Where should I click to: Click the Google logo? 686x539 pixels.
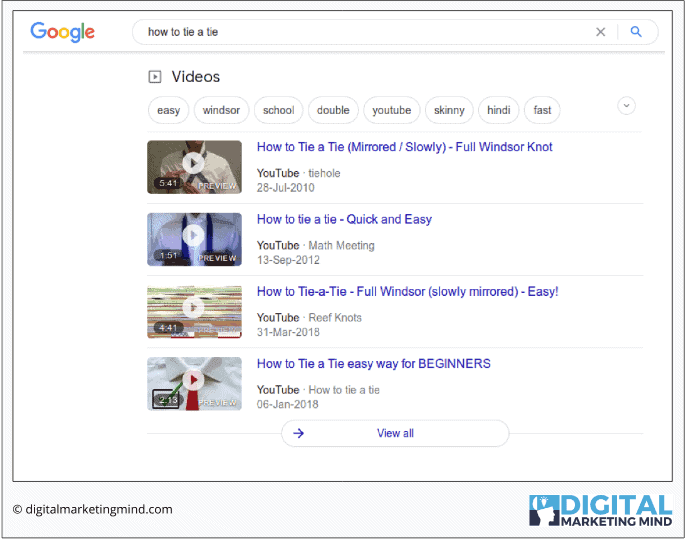62,32
